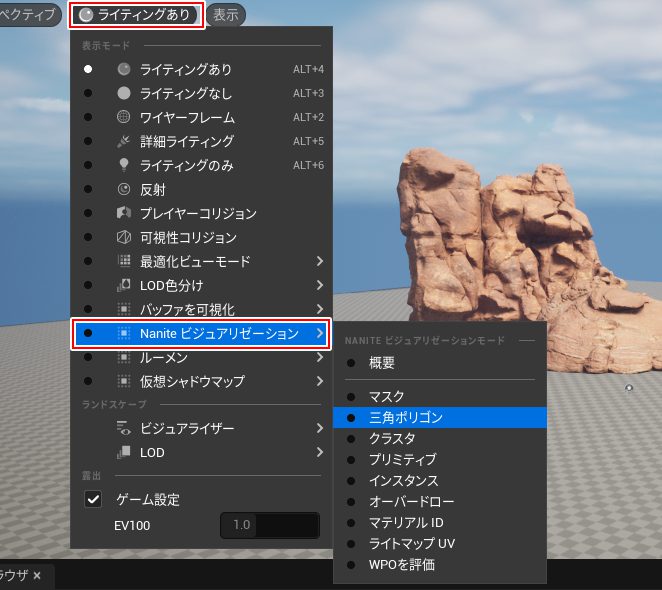
Task: Click the Wireframe (ワイヤーフレーム) globe icon
Action: [124, 117]
